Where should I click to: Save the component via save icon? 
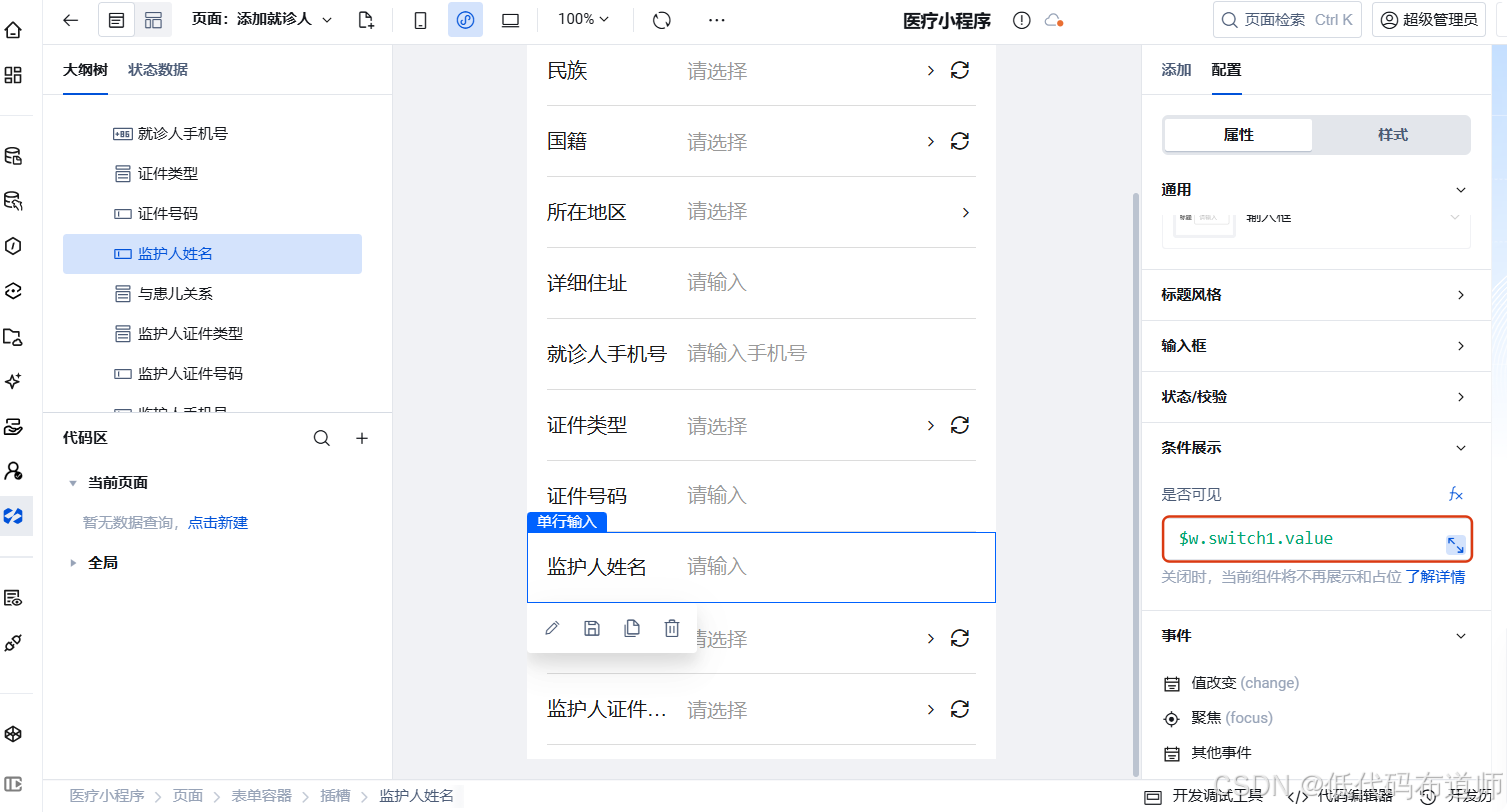click(592, 627)
